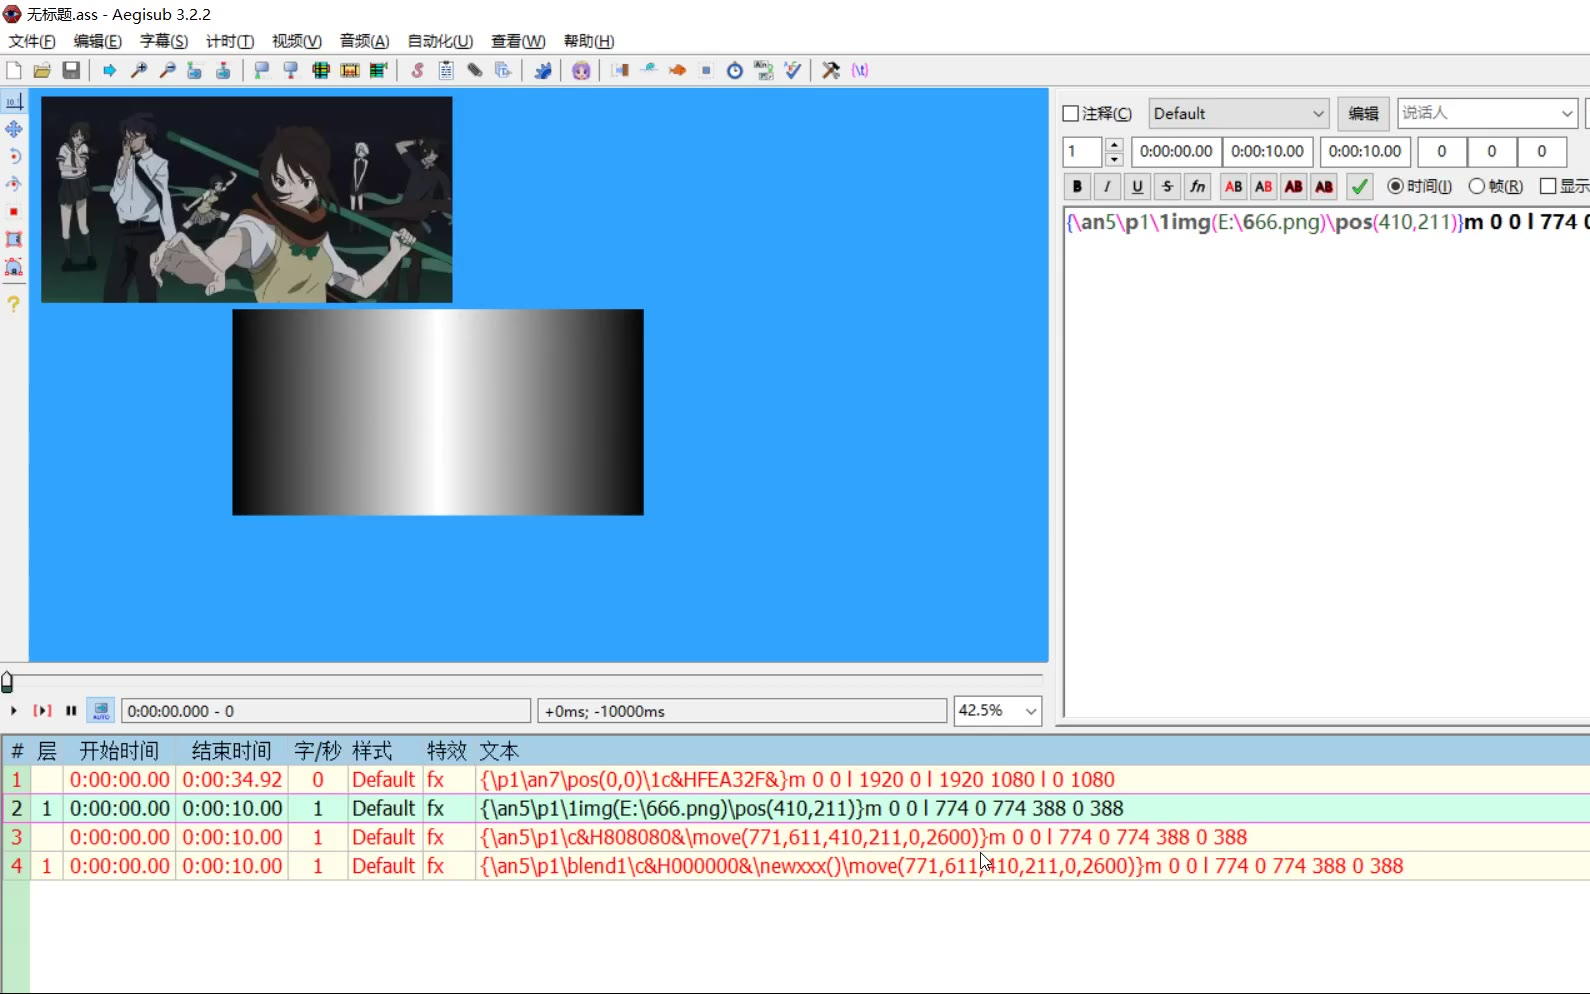Screen dimensions: 1590x994
Task: Decrease the layer number with the down arrow
Action: tap(1114, 159)
